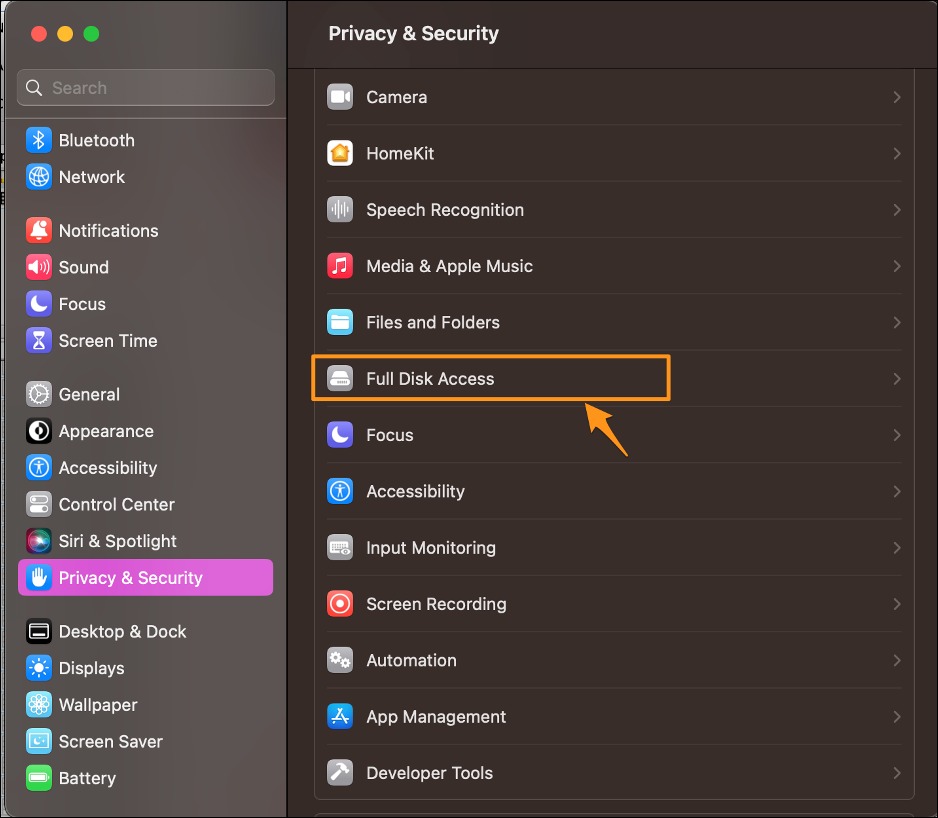The width and height of the screenshot is (938, 818).
Task: Click the Bluetooth icon in sidebar
Action: click(39, 140)
